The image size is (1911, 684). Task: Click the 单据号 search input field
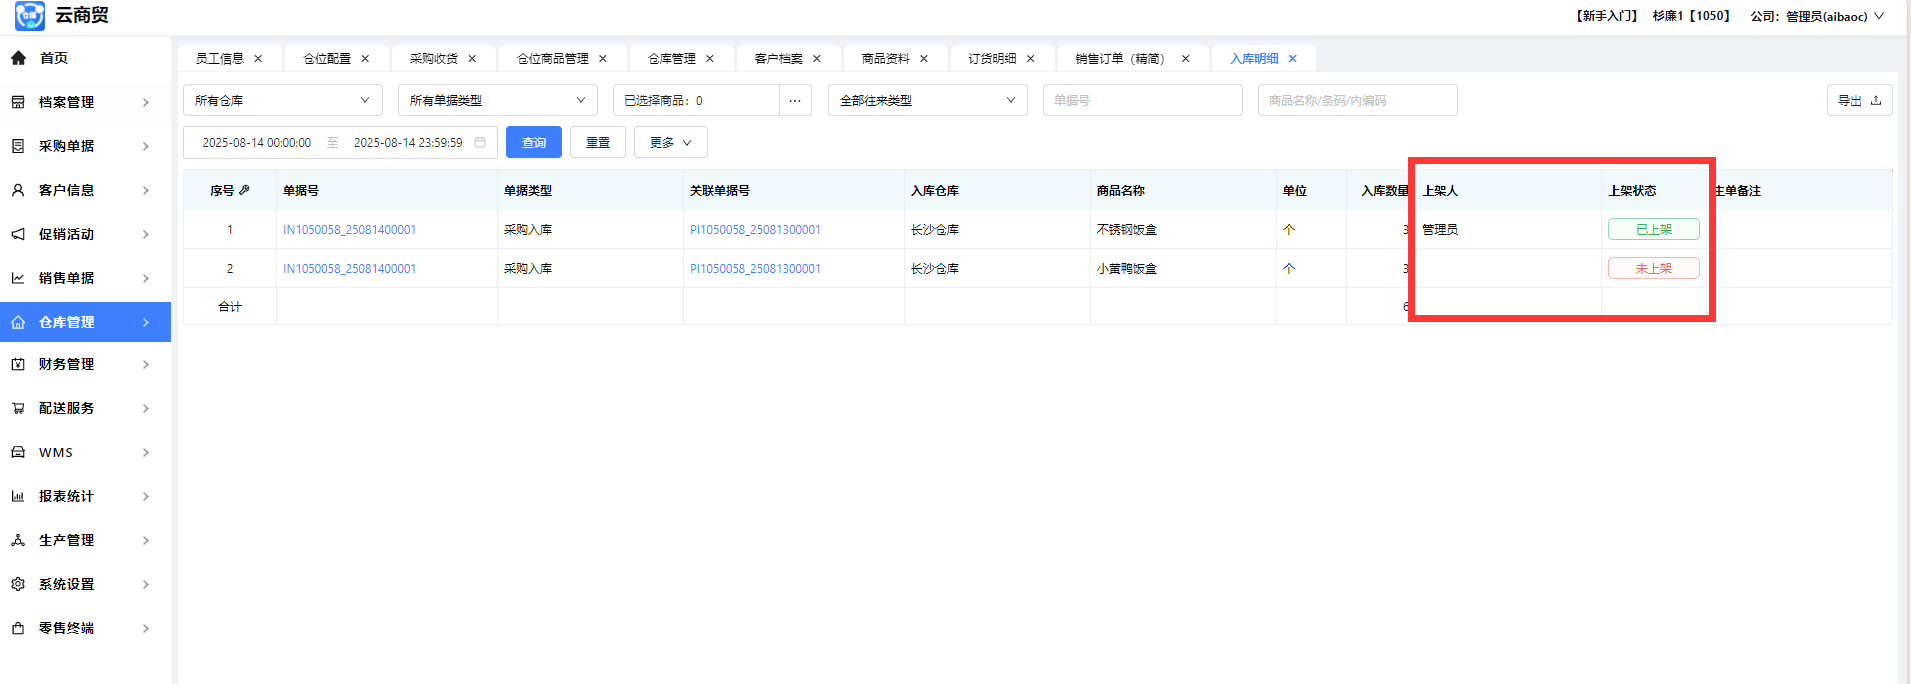point(1142,100)
